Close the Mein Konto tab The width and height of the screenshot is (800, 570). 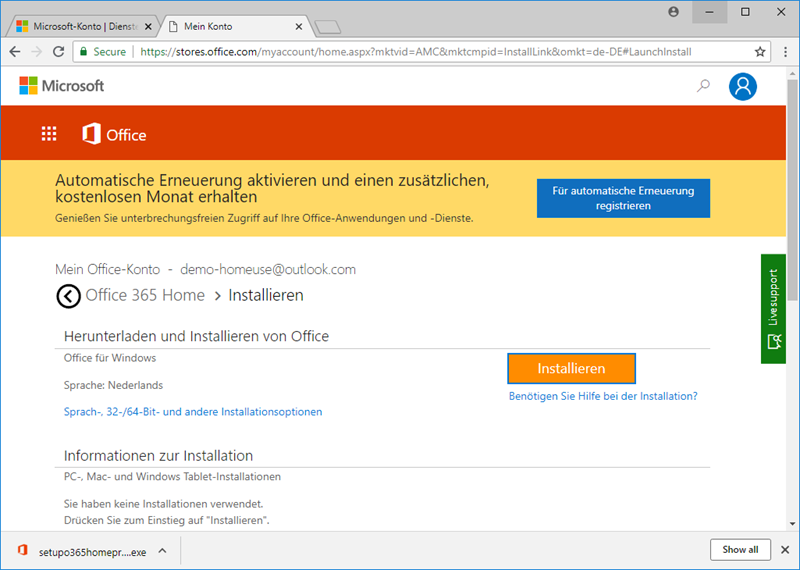[x=299, y=27]
